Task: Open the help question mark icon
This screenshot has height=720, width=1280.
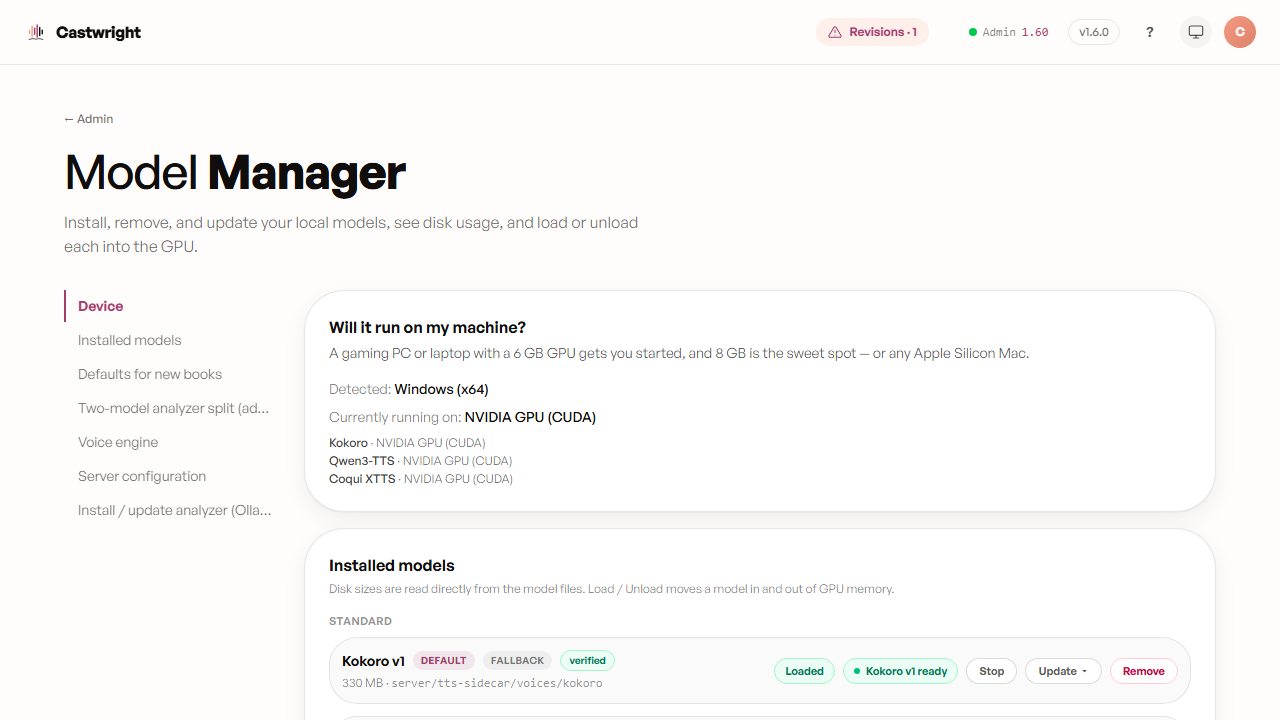Action: (x=1150, y=32)
